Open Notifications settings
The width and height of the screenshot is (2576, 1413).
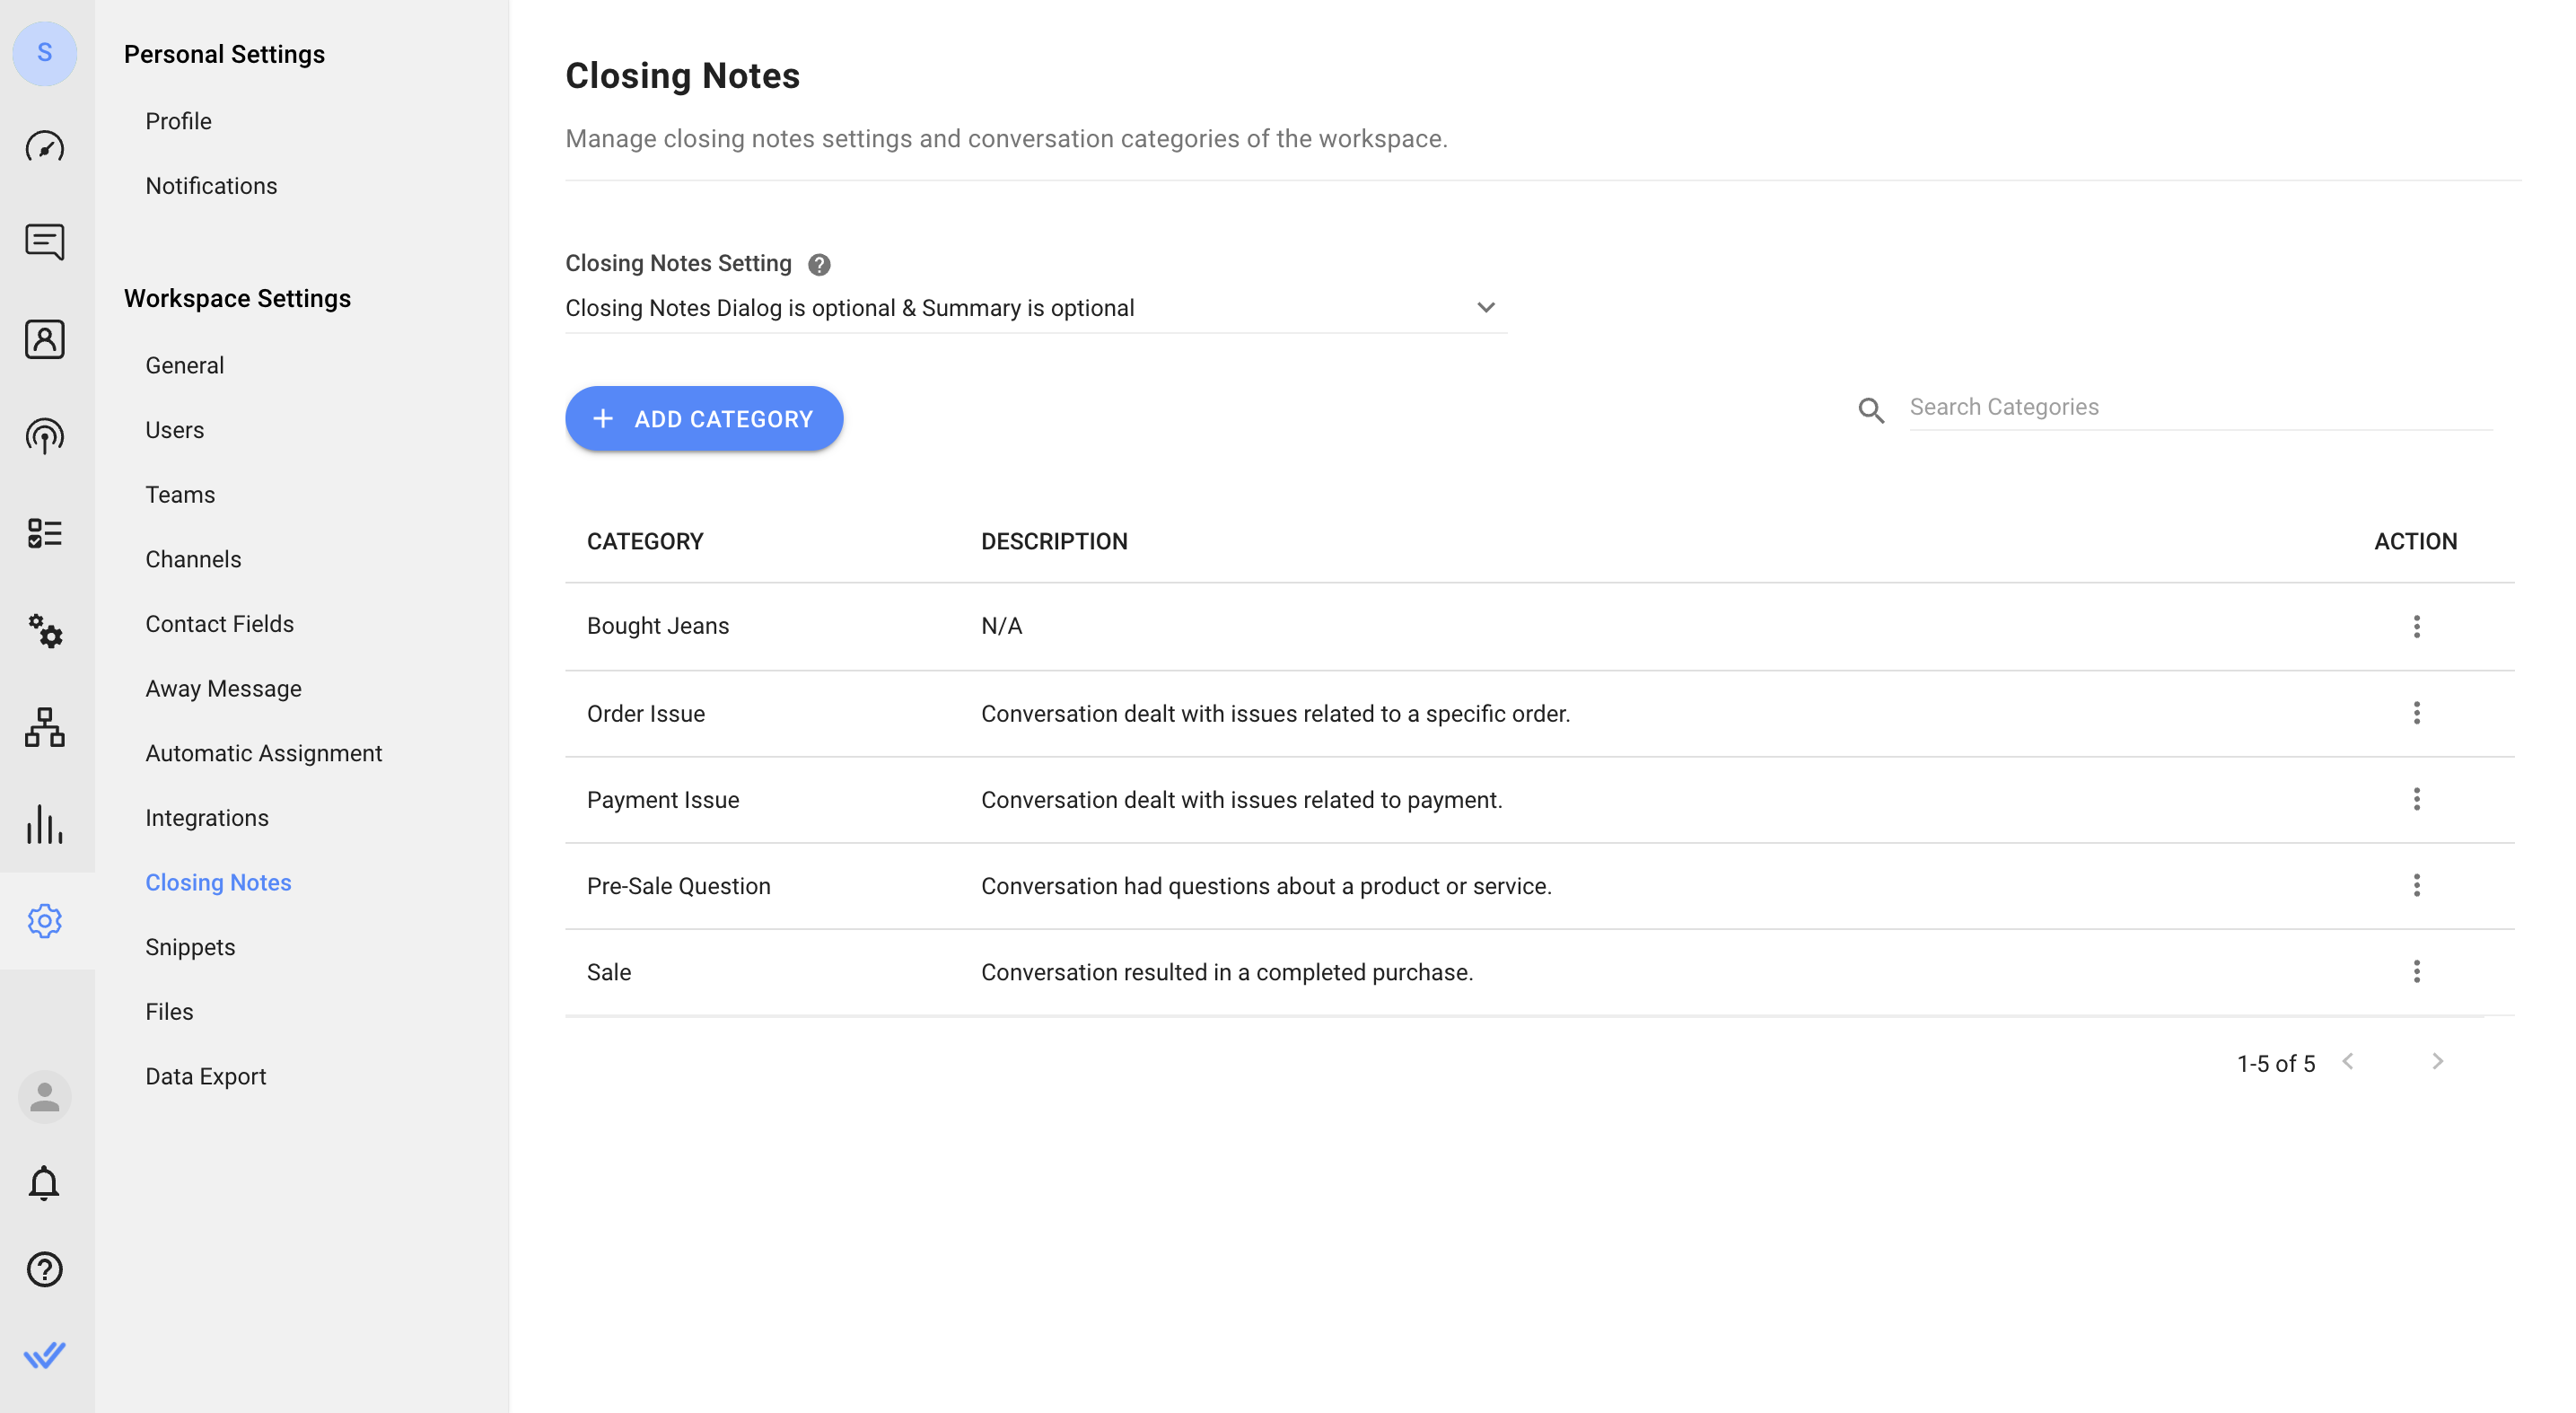211,186
